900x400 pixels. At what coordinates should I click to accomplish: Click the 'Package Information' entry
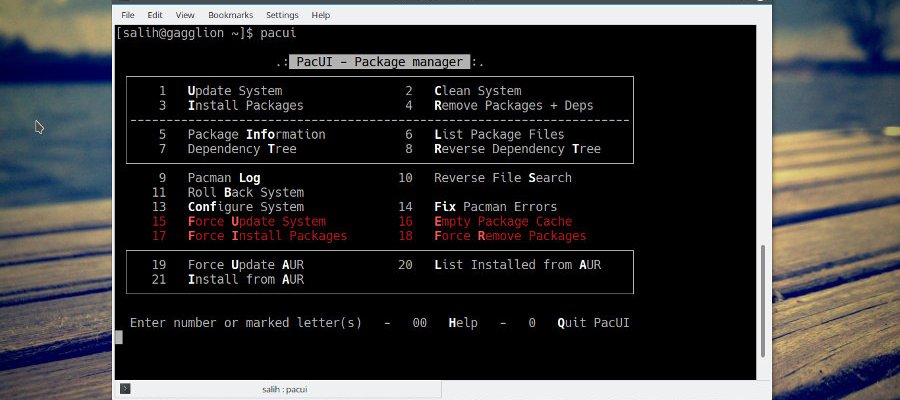[x=257, y=134]
